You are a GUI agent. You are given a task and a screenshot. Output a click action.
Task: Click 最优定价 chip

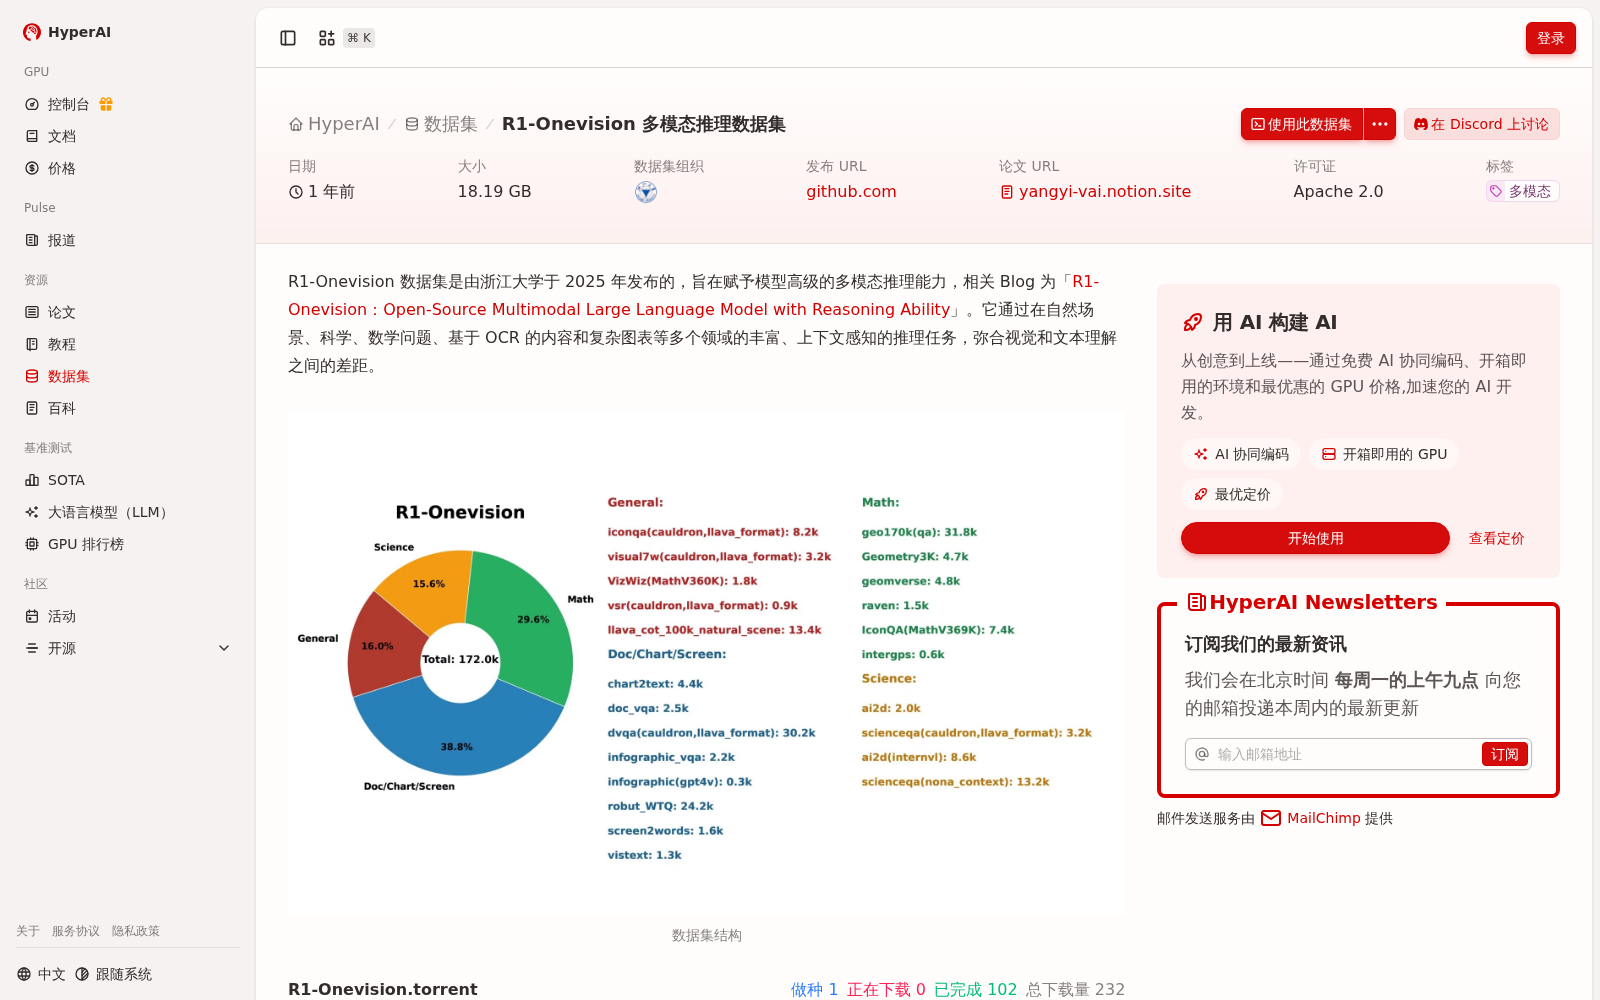point(1232,494)
